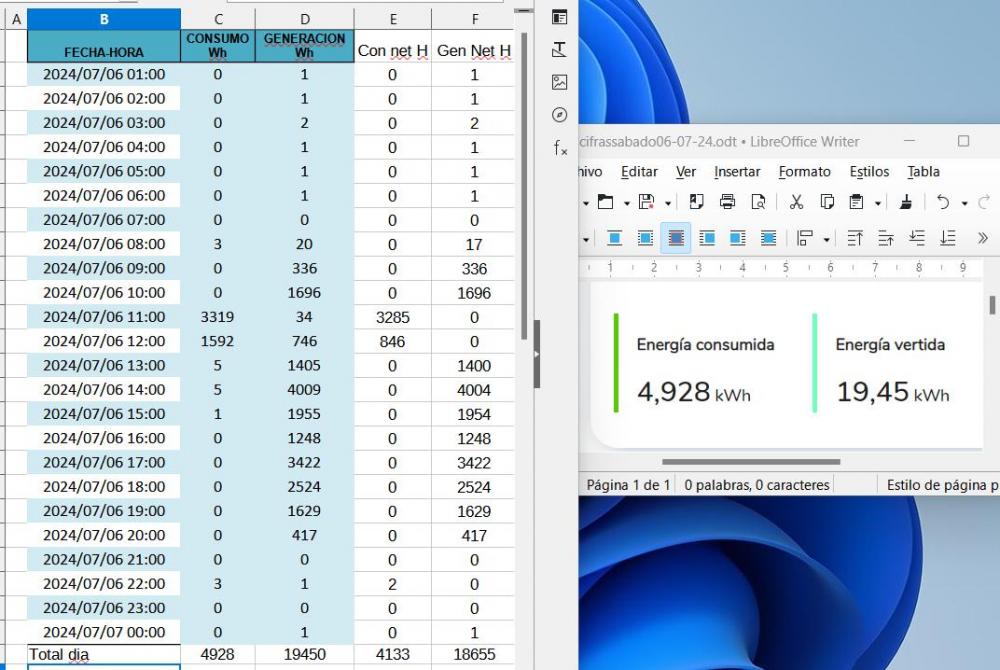Viewport: 1000px width, 670px height.
Task: Open the Editar menu
Action: [639, 171]
